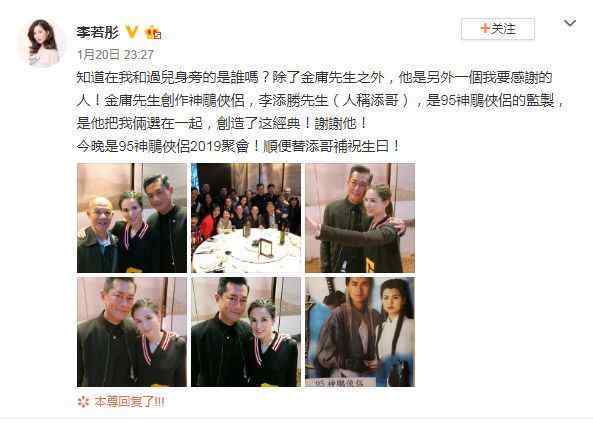This screenshot has width=593, height=423.
Task: Open the hugging pose photo thumbnail
Action: click(x=360, y=218)
